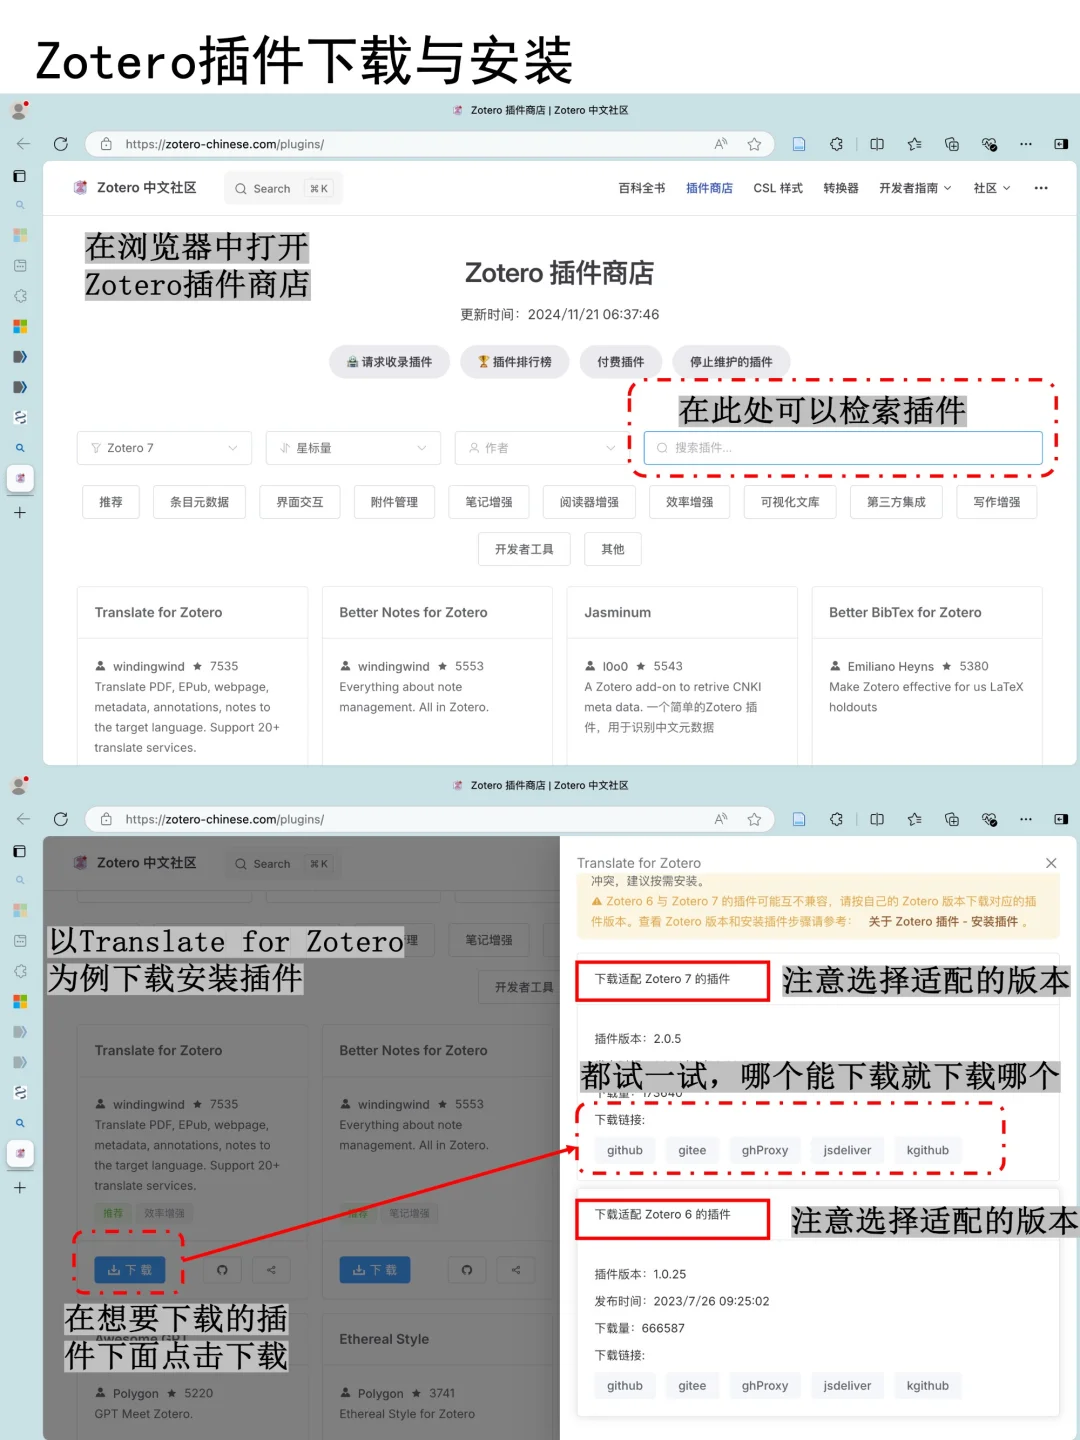
Task: Click the back arrow in bottom browser window
Action: tap(23, 819)
